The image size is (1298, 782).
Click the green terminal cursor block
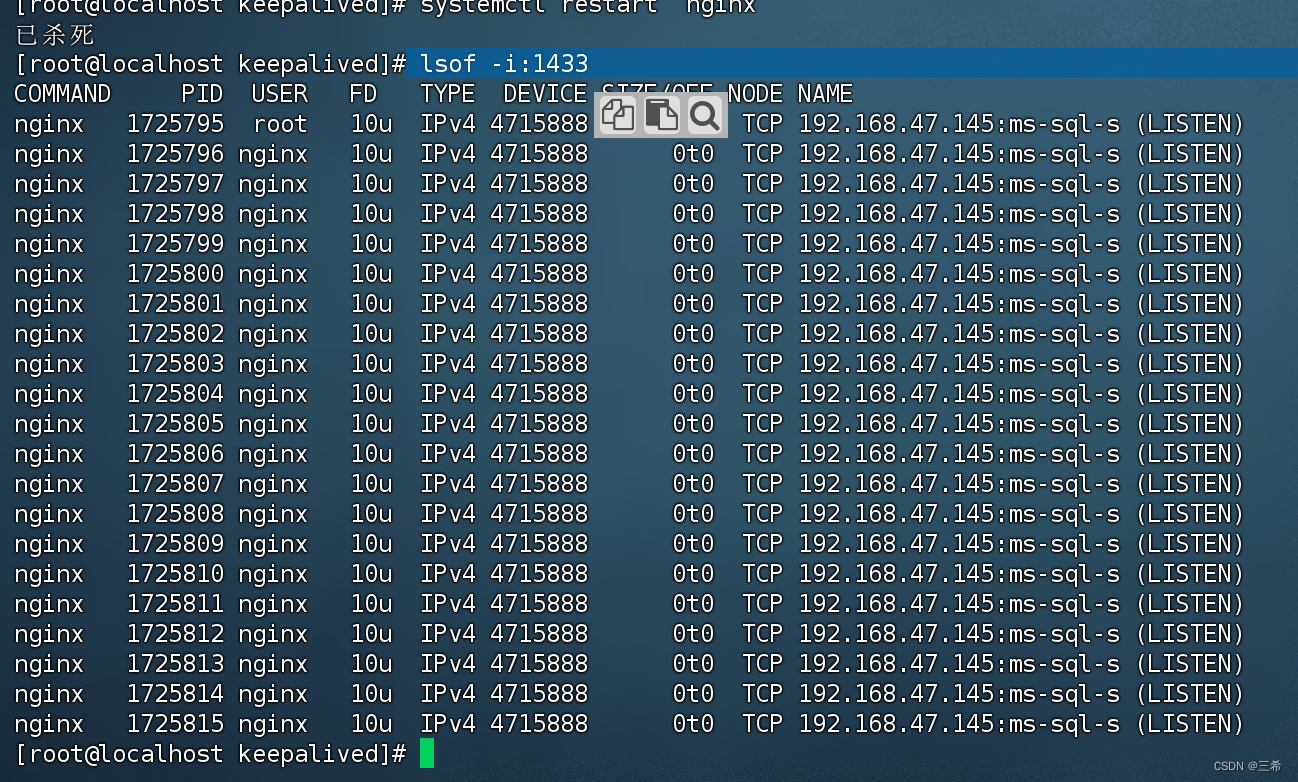(x=428, y=754)
